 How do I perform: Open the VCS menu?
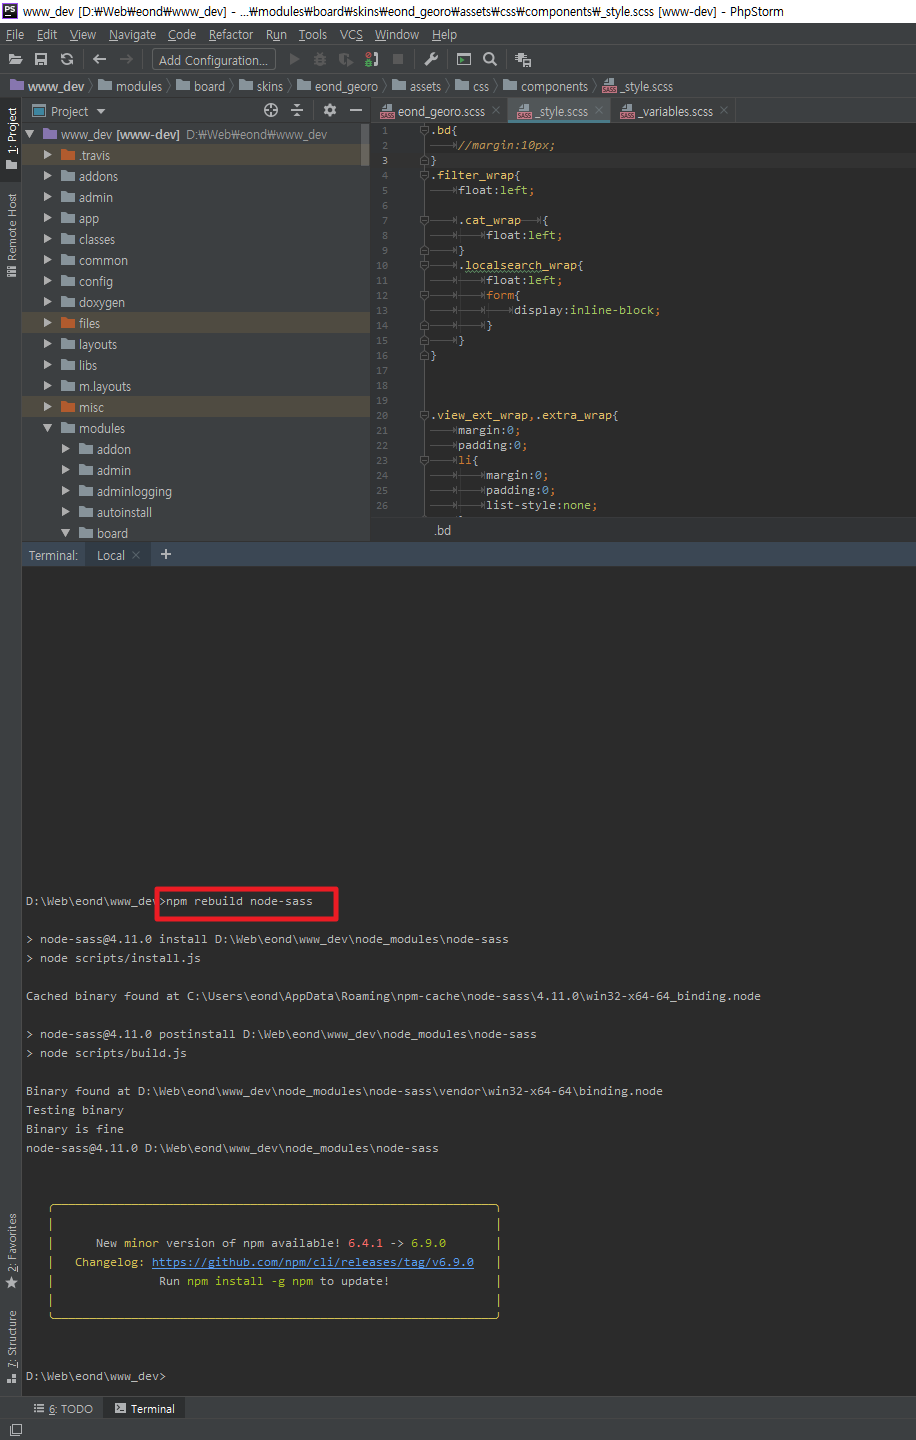[x=351, y=34]
